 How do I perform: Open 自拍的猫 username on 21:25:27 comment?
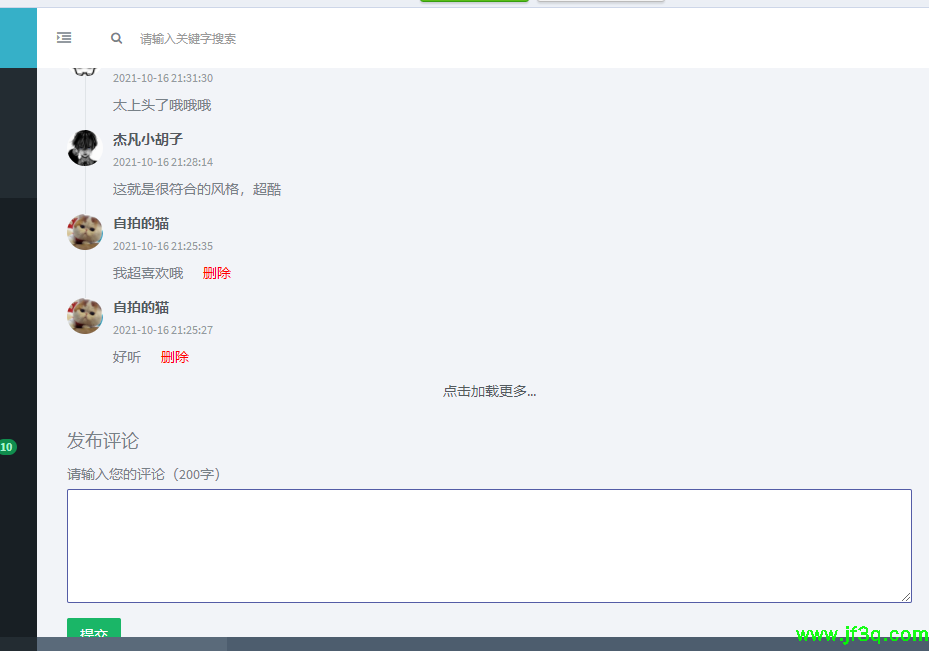click(141, 308)
